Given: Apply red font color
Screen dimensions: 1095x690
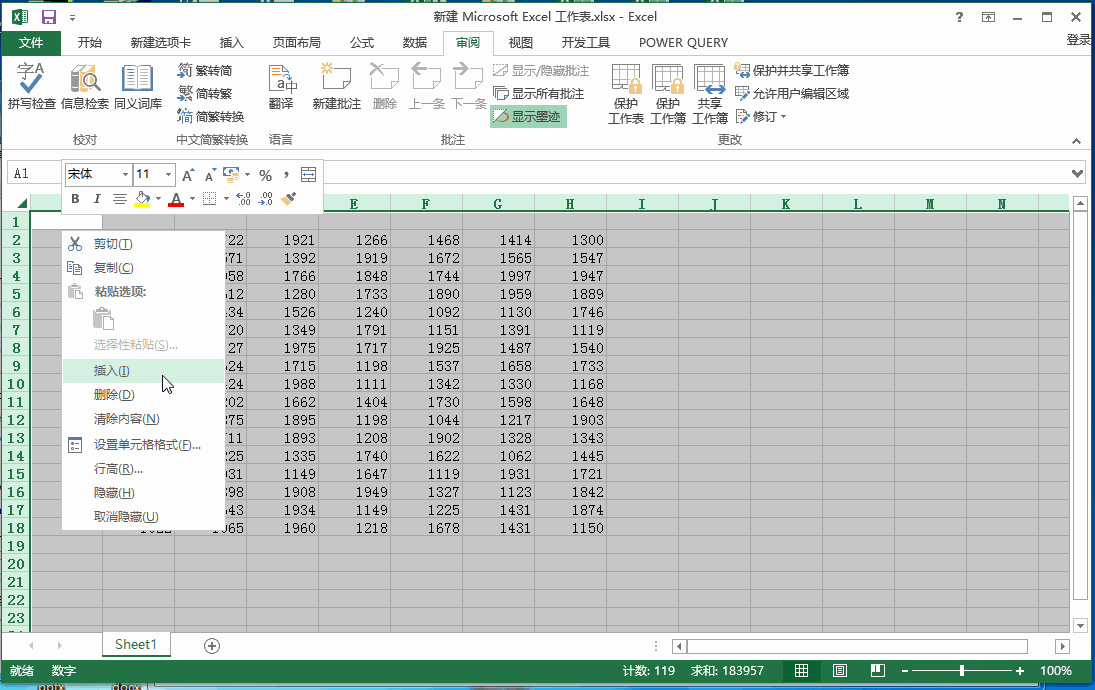Looking at the screenshot, I should 176,199.
